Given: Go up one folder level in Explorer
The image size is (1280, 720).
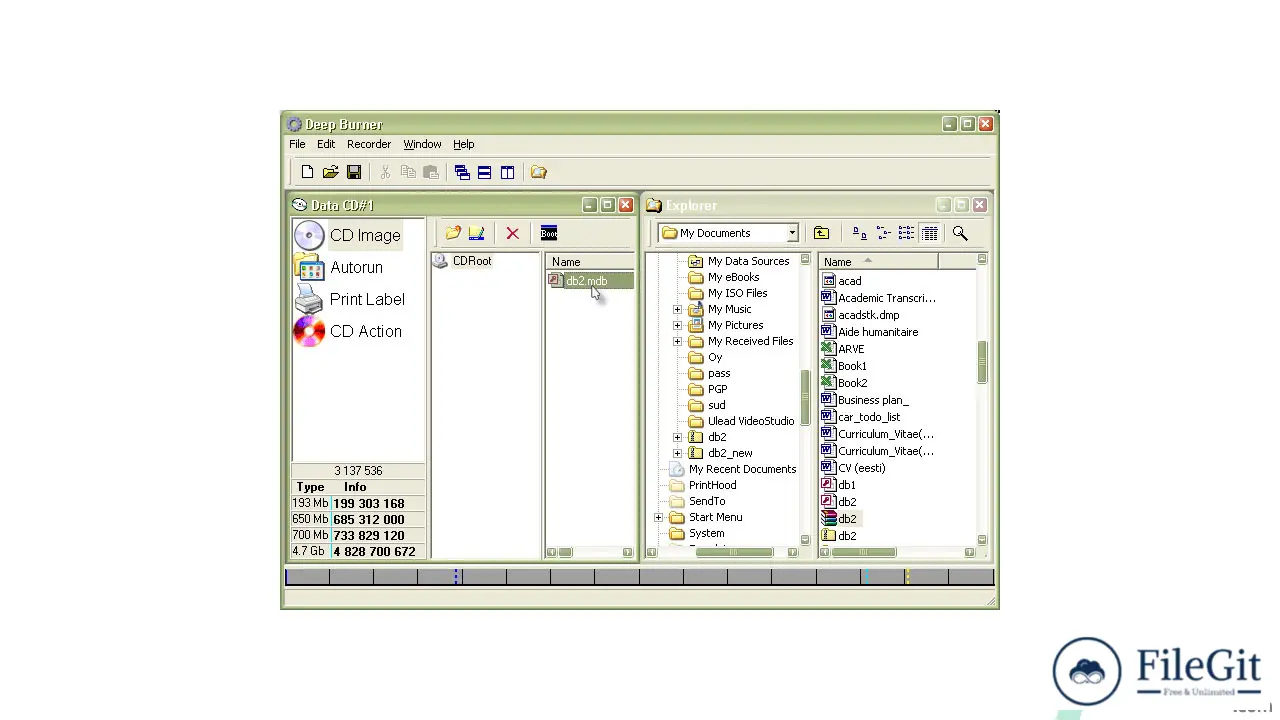Looking at the screenshot, I should [x=821, y=233].
